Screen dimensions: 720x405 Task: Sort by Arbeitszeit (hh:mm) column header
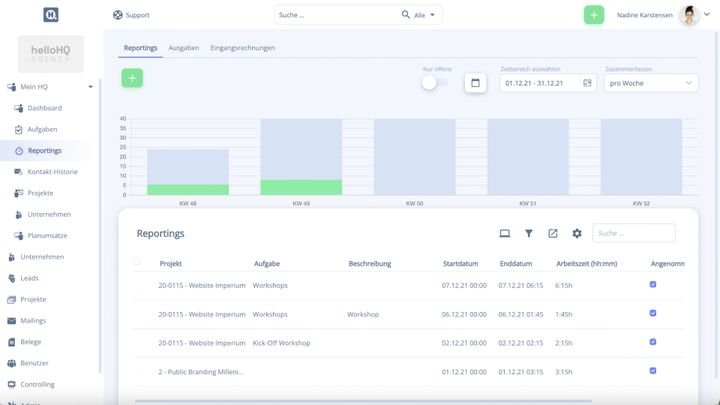(586, 264)
